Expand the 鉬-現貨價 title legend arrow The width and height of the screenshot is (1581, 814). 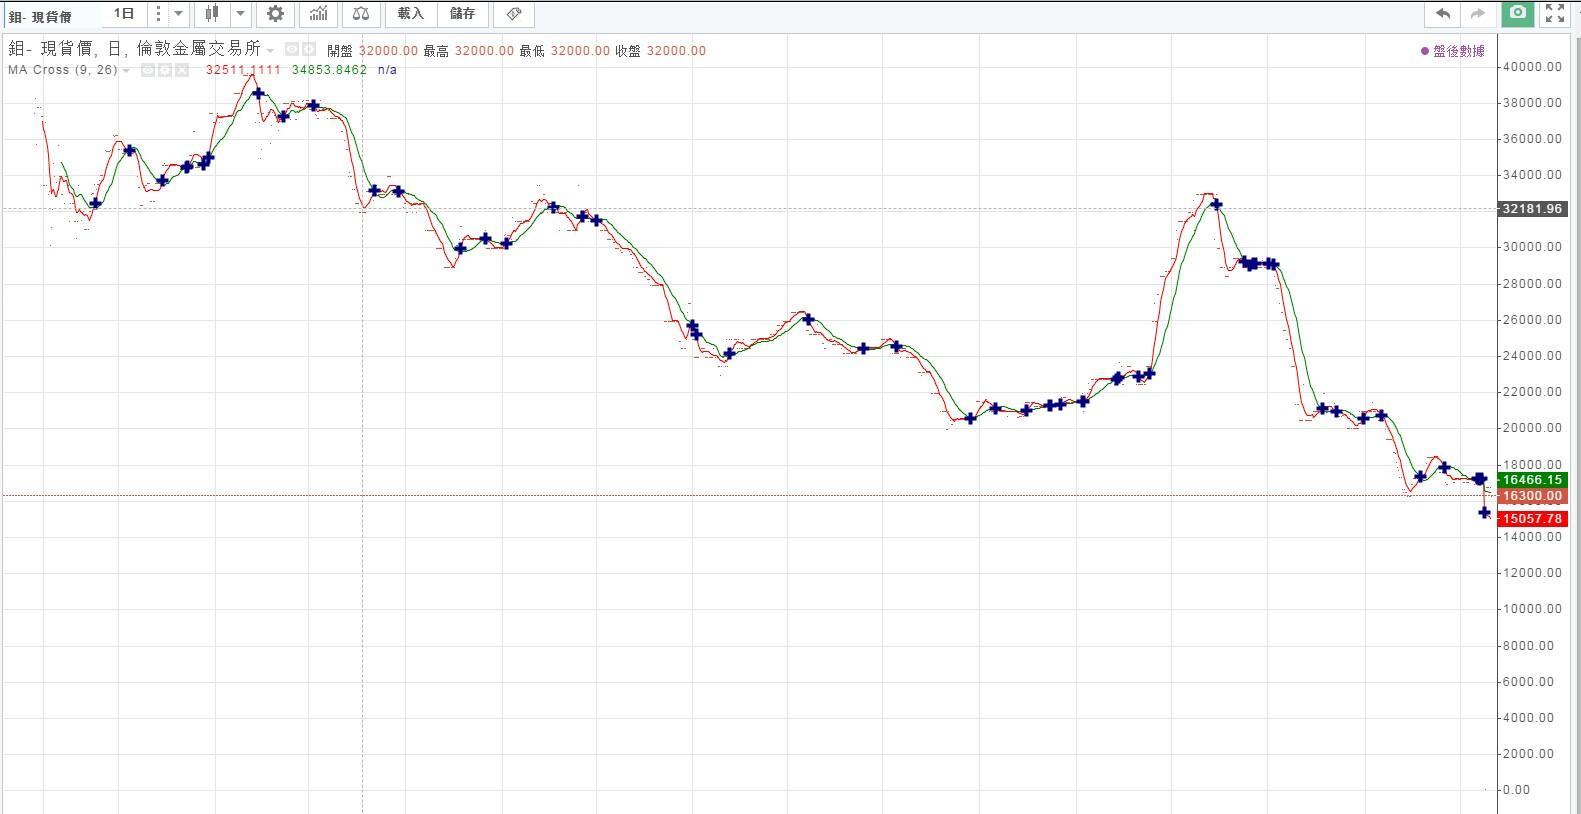[x=270, y=51]
